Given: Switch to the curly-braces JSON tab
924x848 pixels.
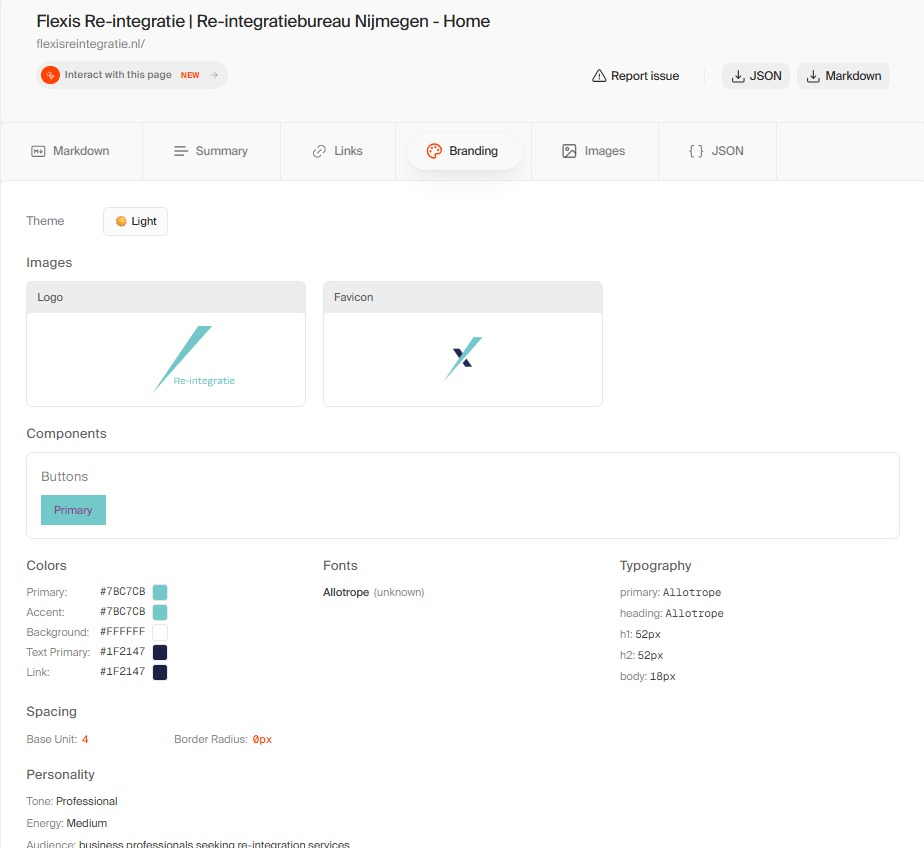Looking at the screenshot, I should click(716, 151).
